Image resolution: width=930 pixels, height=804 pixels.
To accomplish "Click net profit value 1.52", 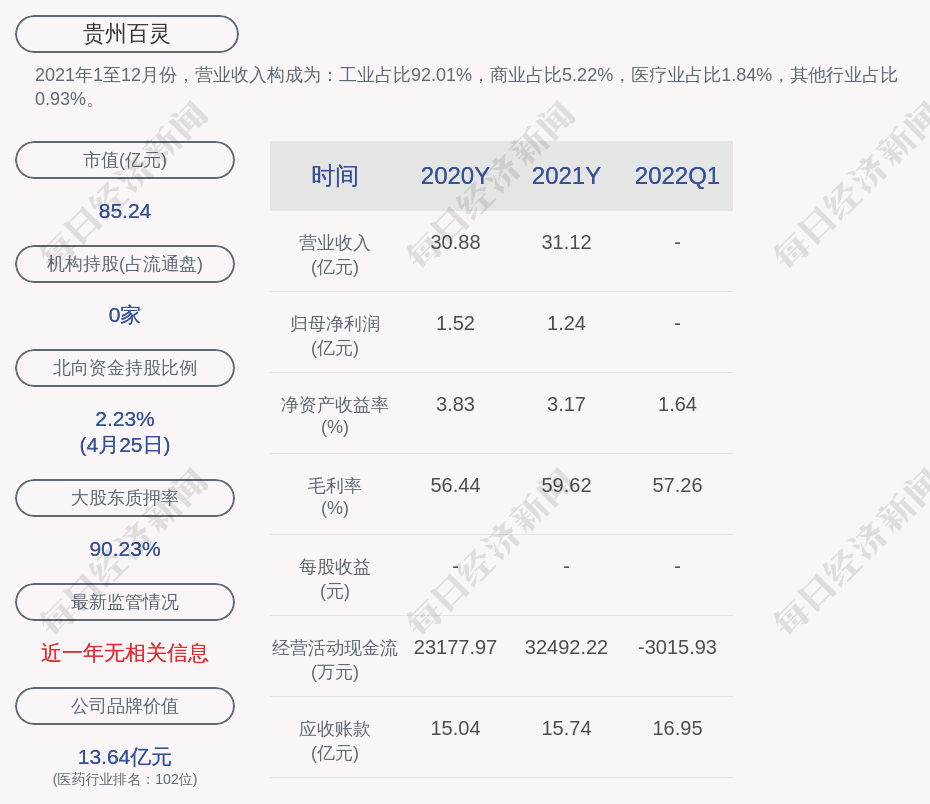I will (x=455, y=324).
